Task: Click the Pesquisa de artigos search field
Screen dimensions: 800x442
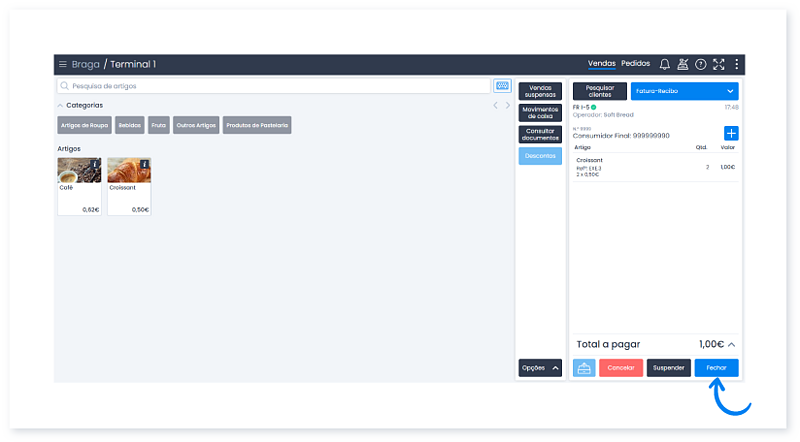Action: 273,86
